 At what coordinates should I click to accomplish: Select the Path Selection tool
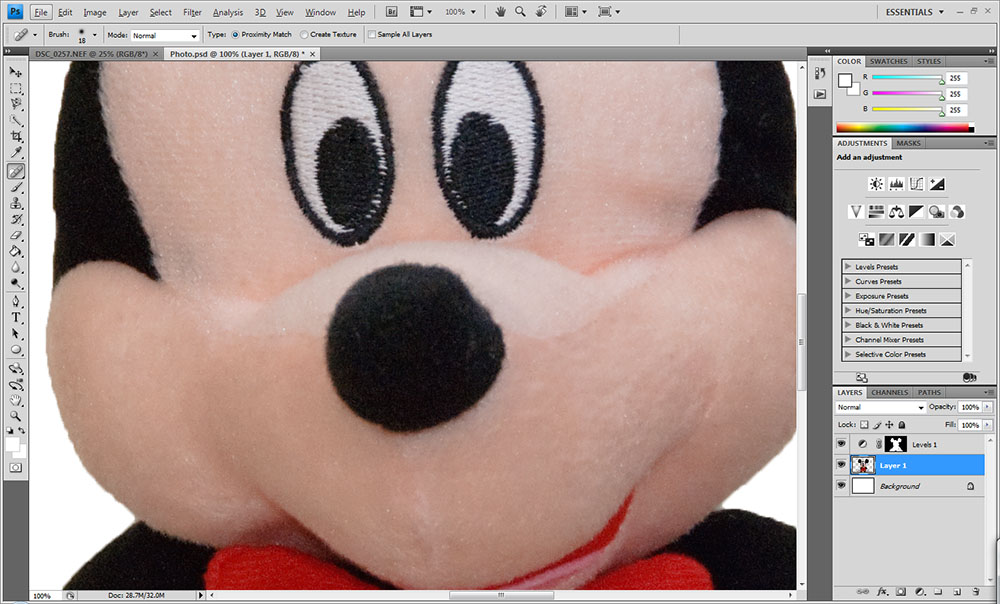tap(16, 334)
